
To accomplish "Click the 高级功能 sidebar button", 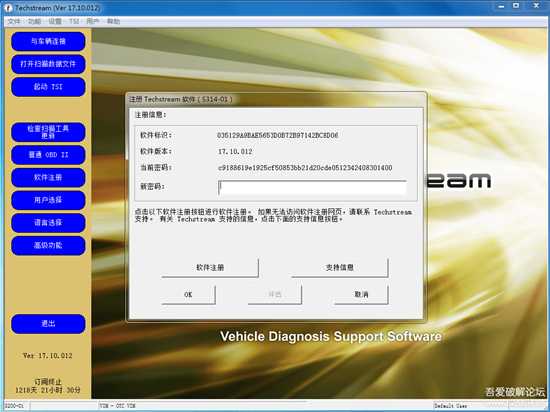I will pyautogui.click(x=48, y=245).
